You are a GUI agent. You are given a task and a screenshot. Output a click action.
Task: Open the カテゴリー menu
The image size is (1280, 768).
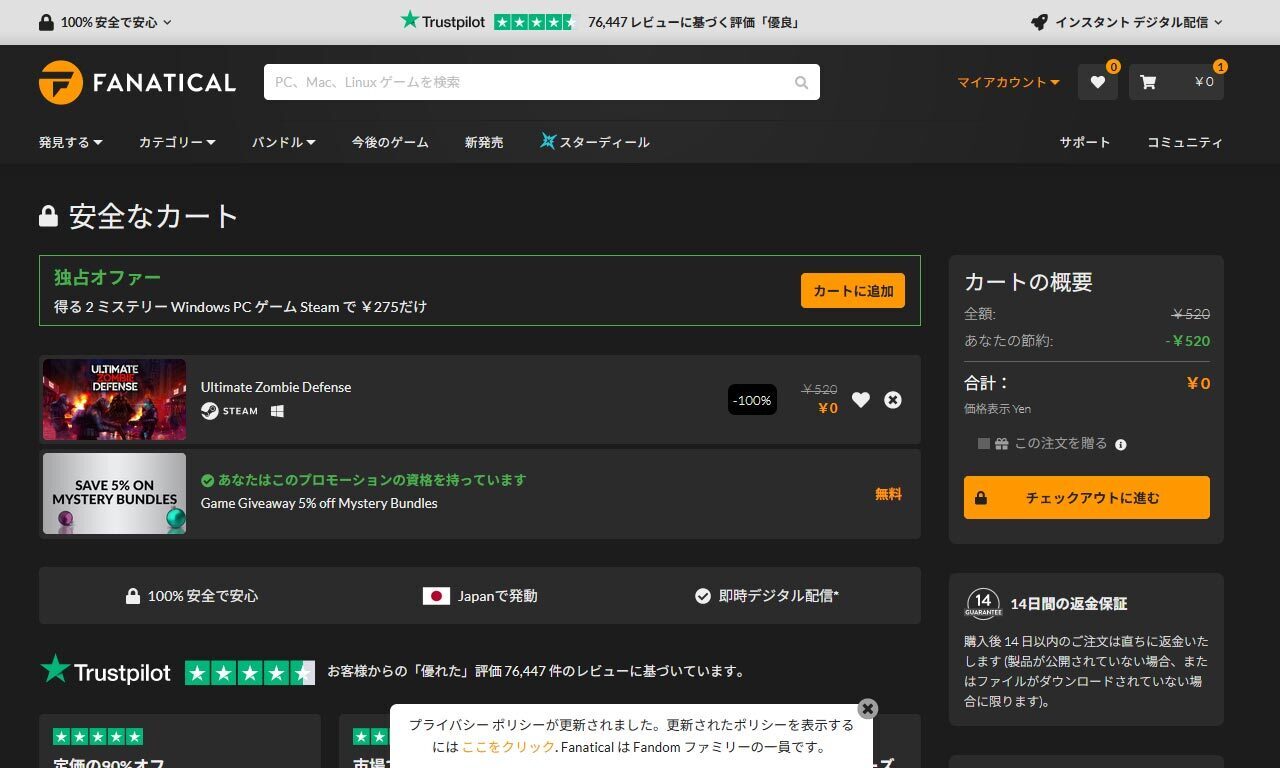pyautogui.click(x=177, y=142)
